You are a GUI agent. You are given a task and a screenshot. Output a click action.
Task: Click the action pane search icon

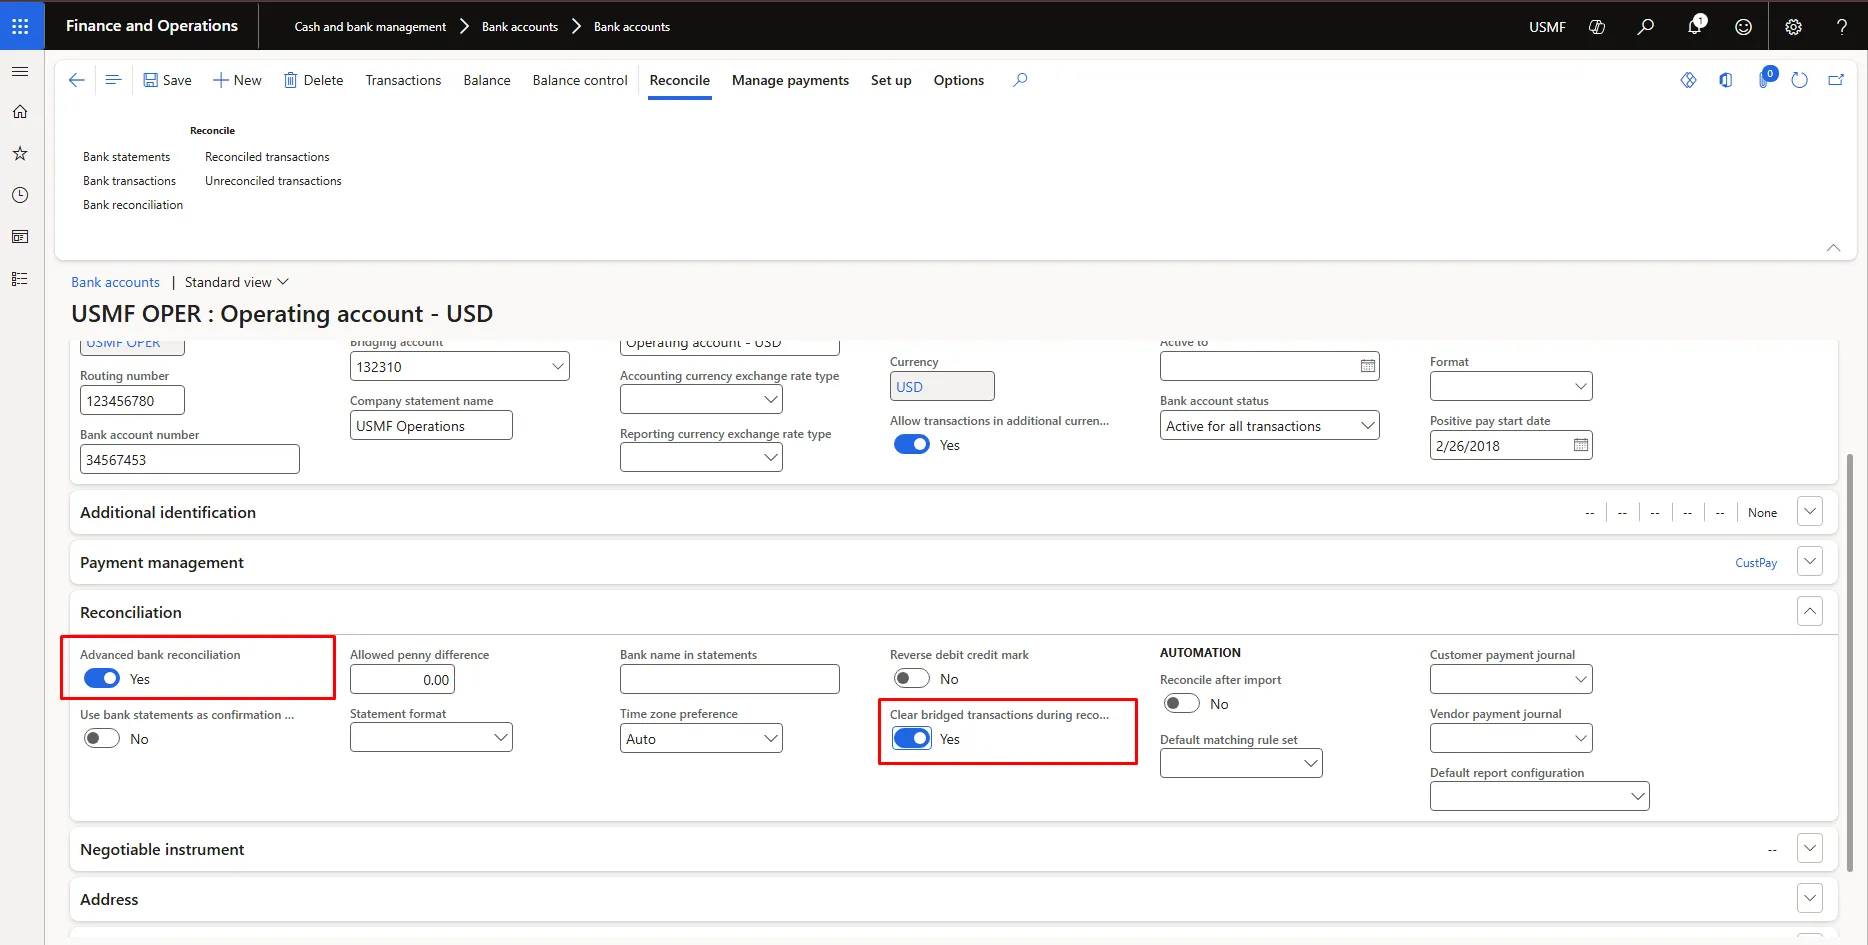click(x=1020, y=80)
